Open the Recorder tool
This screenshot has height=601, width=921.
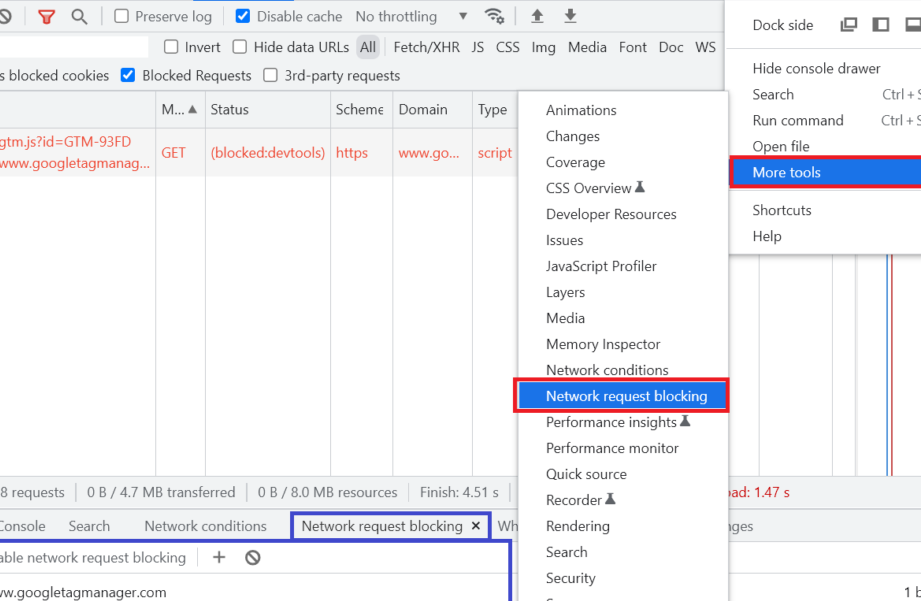[x=623, y=500]
